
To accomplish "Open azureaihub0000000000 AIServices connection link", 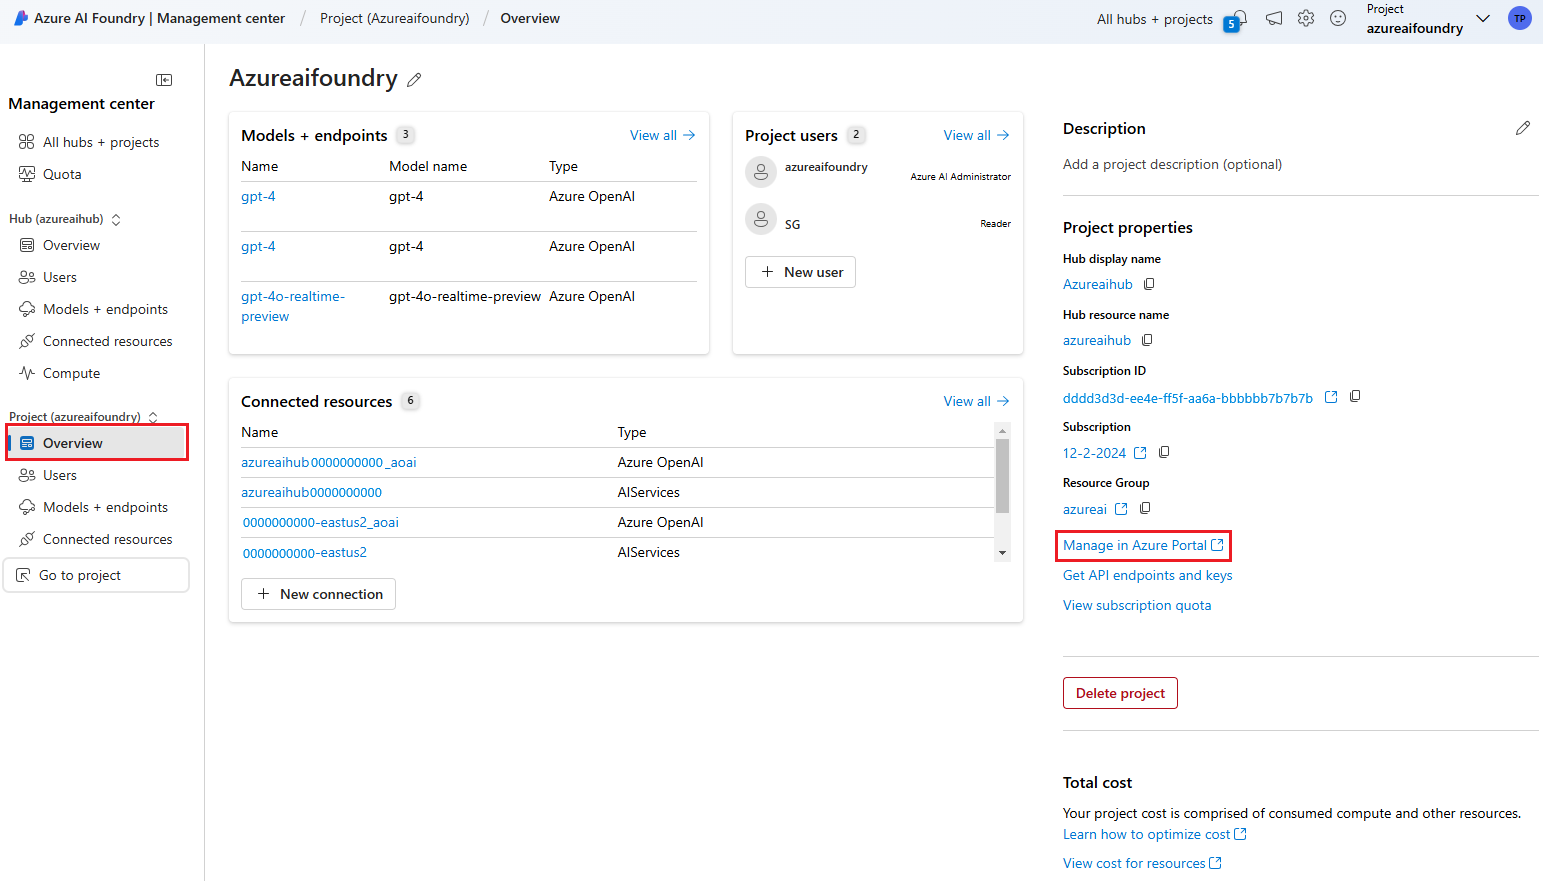I will click(x=311, y=492).
